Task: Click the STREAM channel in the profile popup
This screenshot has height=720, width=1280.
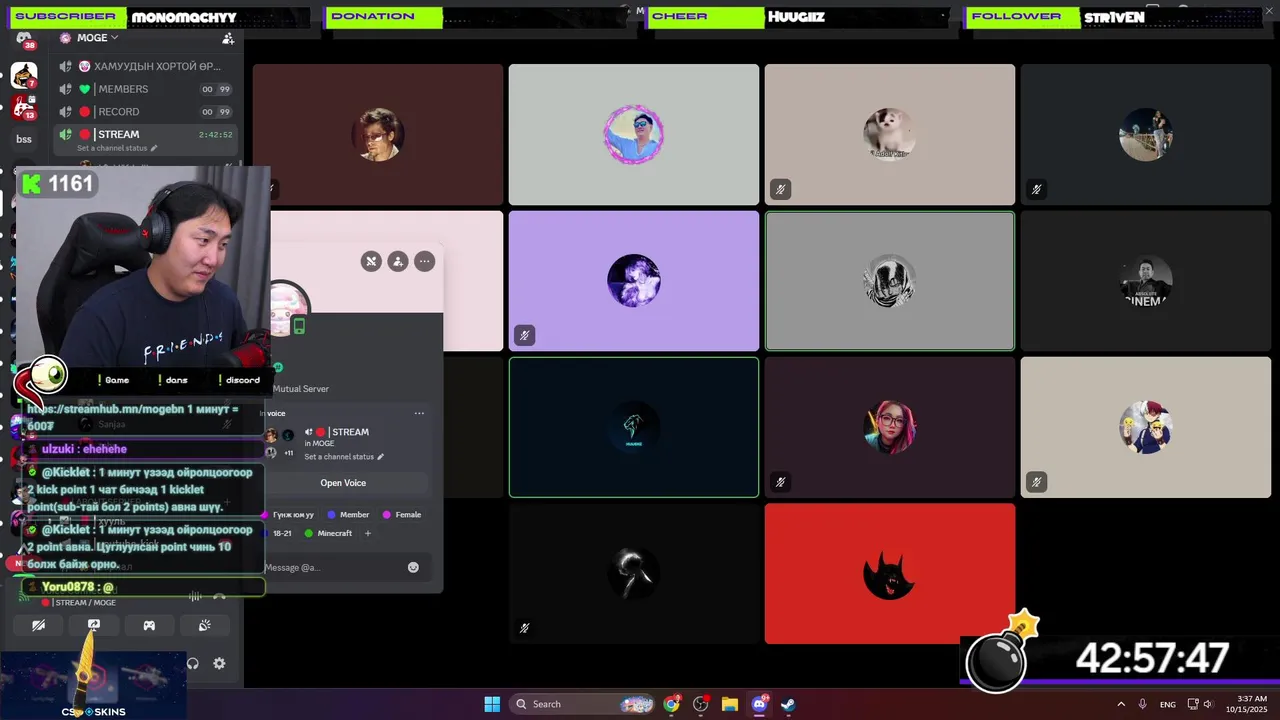Action: coord(343,432)
